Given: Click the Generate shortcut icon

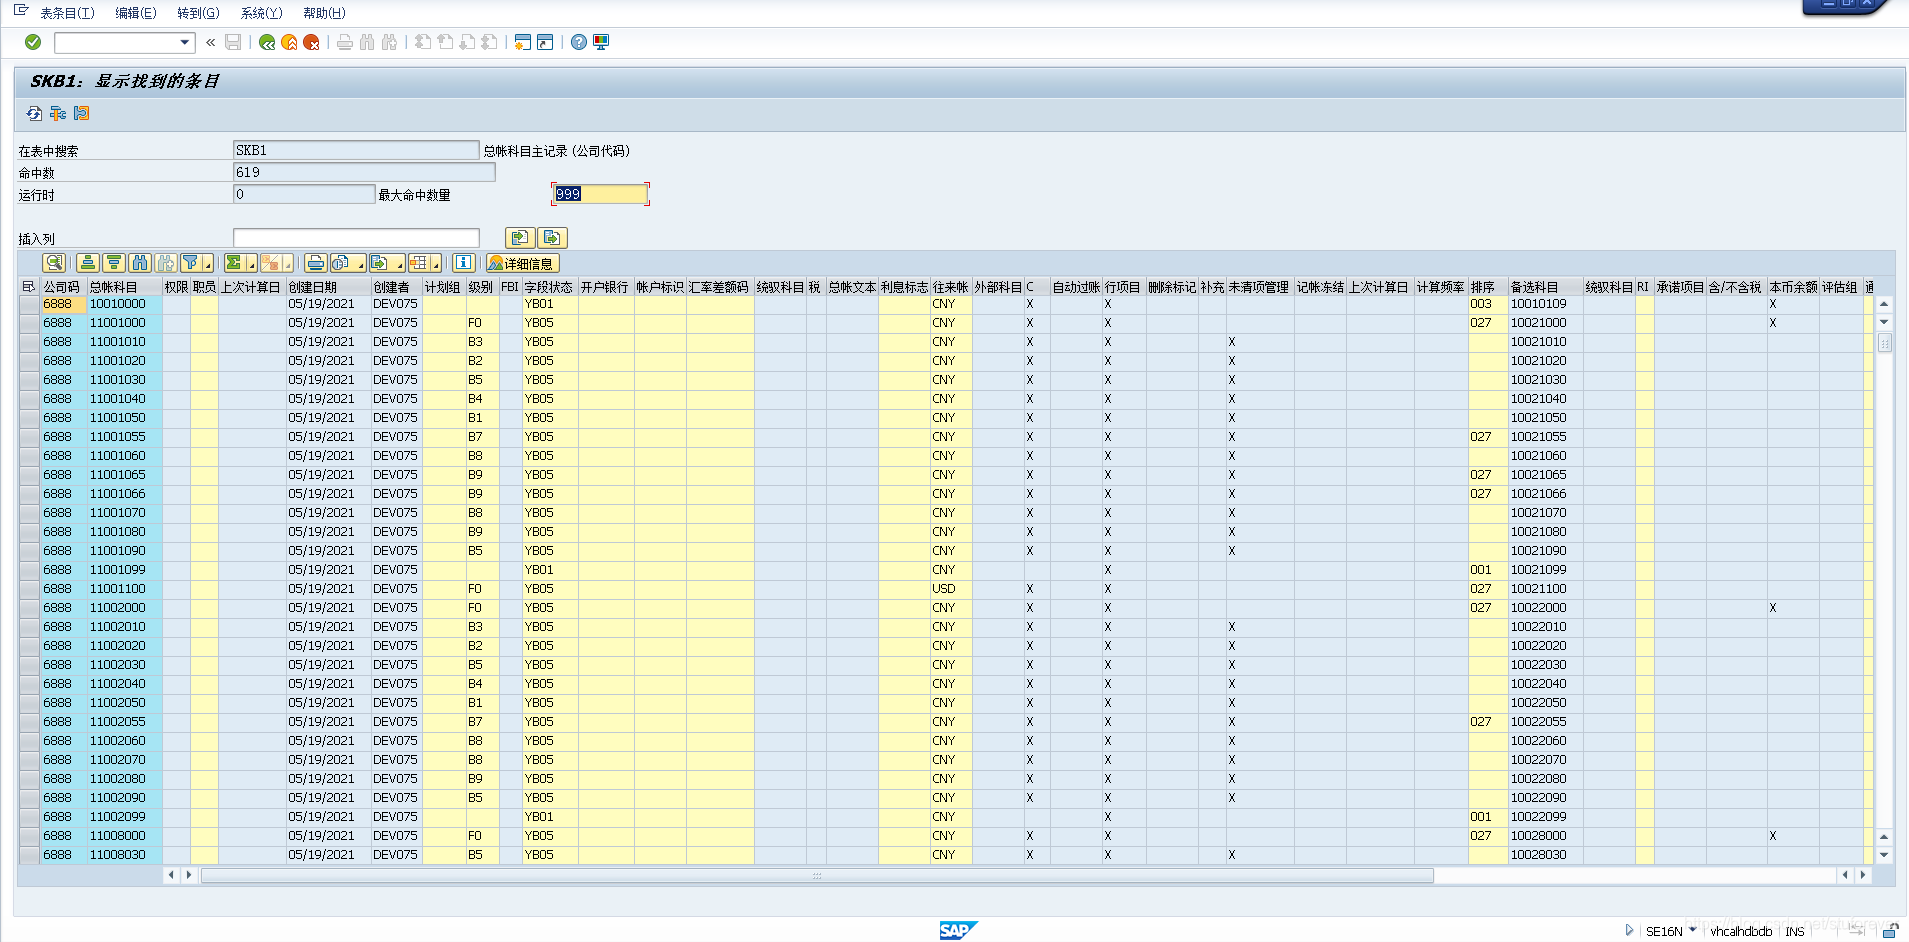Looking at the screenshot, I should pos(545,42).
